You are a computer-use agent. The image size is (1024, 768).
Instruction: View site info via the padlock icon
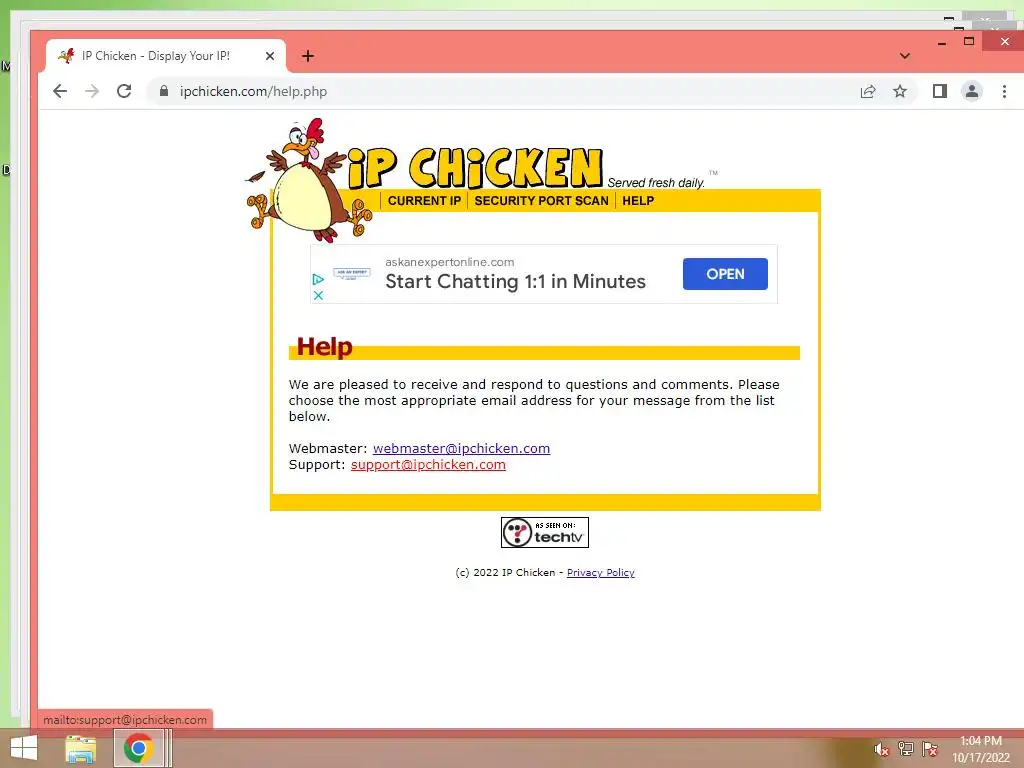click(x=164, y=91)
